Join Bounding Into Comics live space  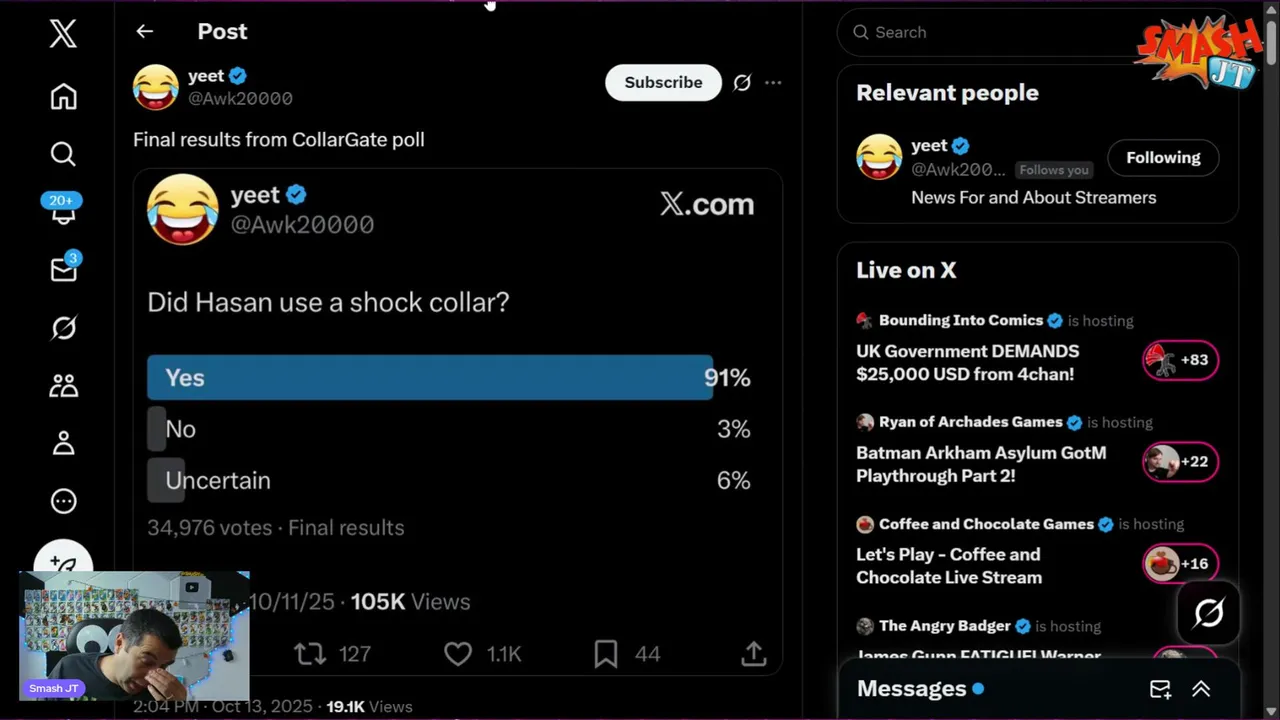point(1180,360)
